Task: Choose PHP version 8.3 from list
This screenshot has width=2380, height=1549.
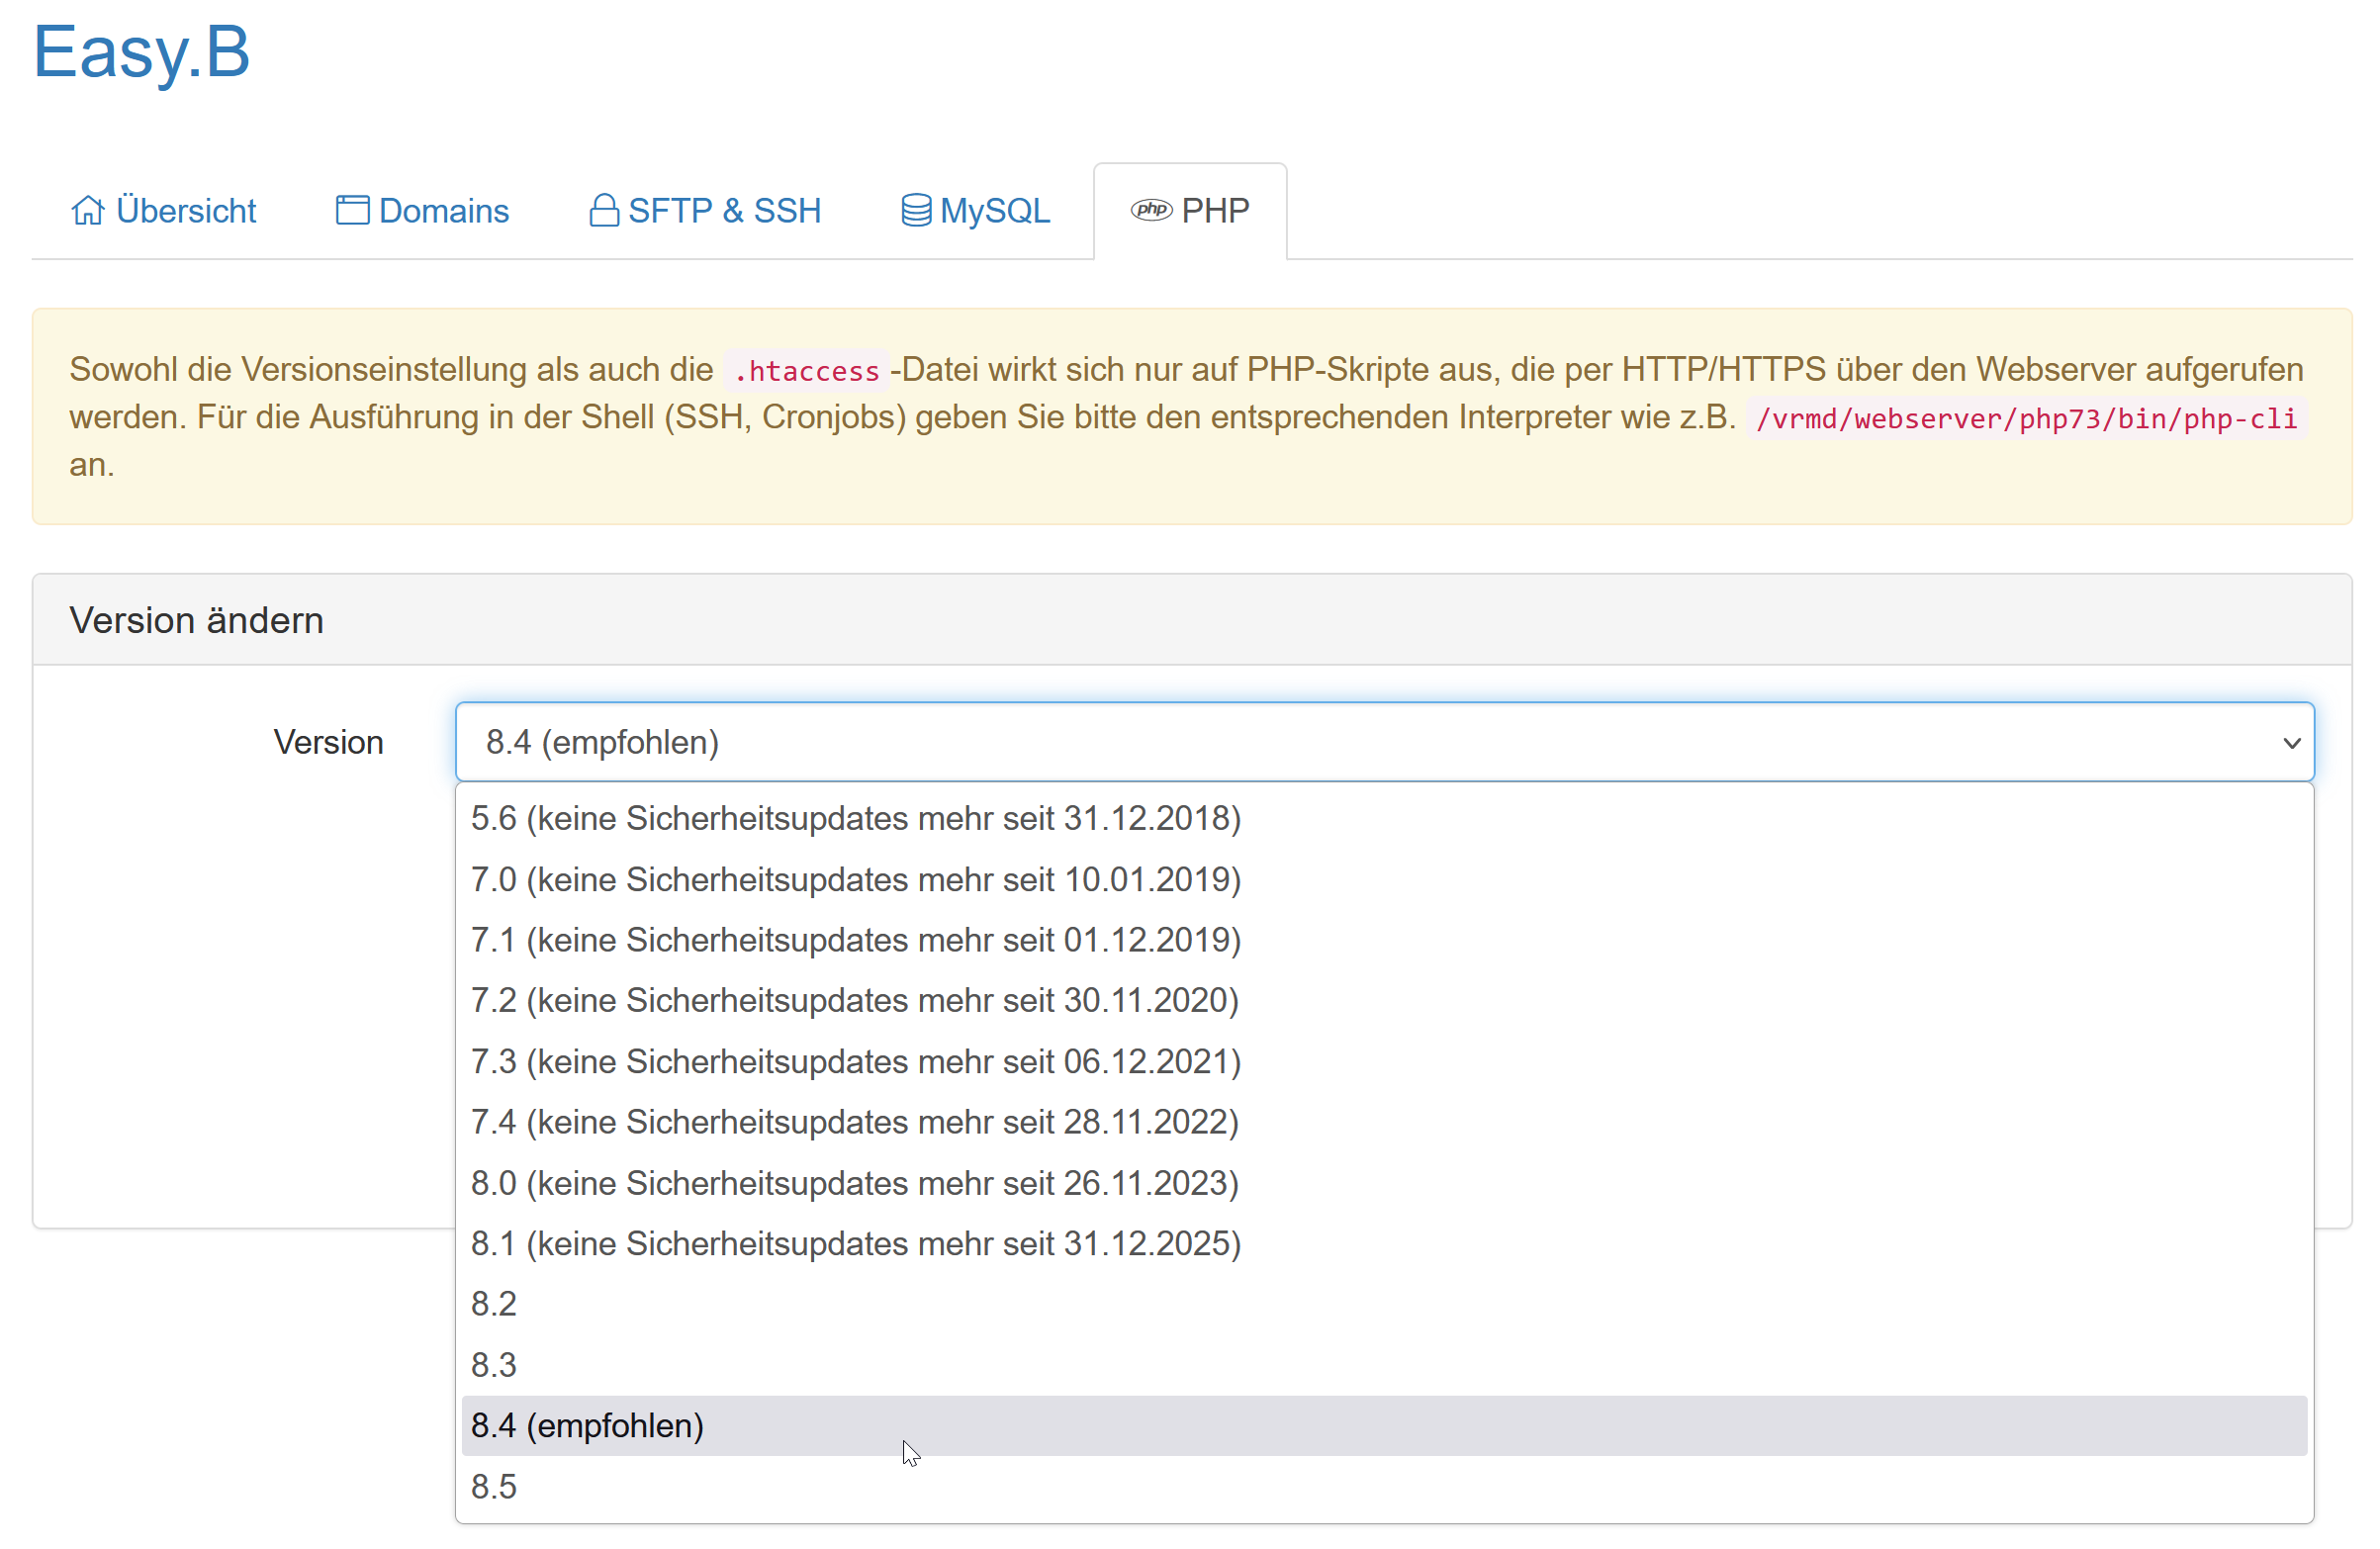Action: [x=494, y=1365]
